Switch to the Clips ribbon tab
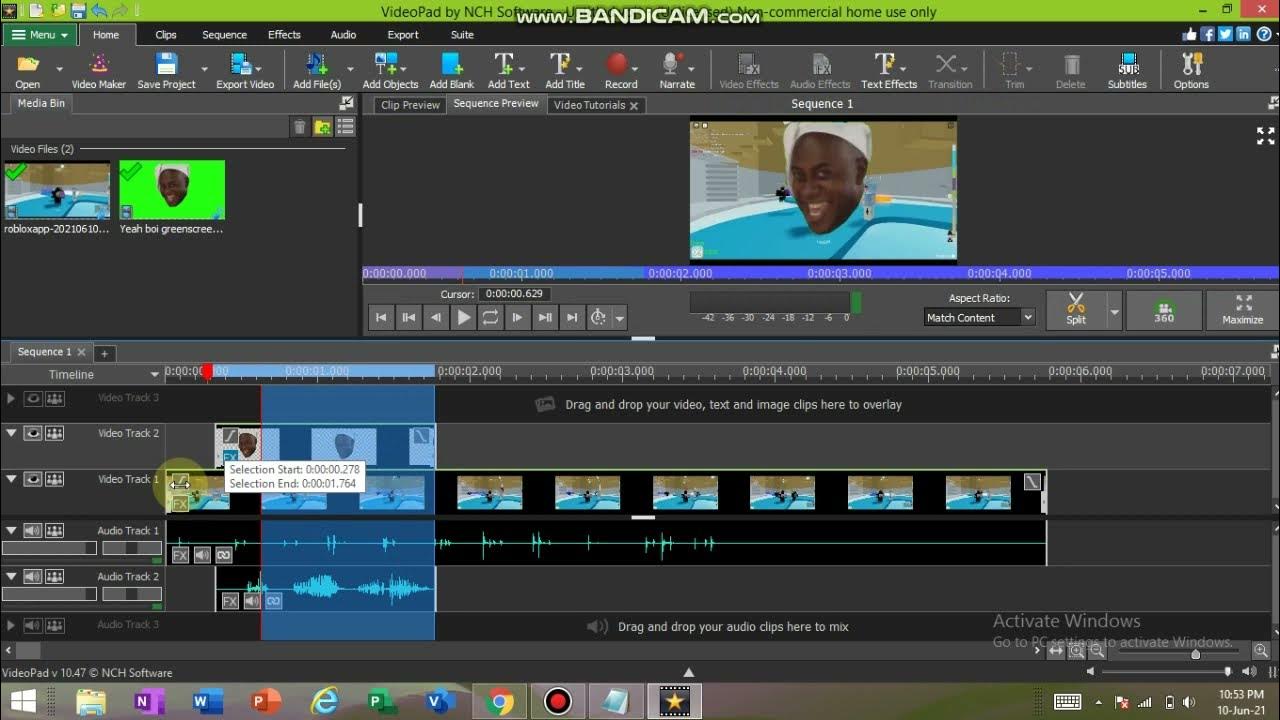The image size is (1280, 720). tap(166, 34)
